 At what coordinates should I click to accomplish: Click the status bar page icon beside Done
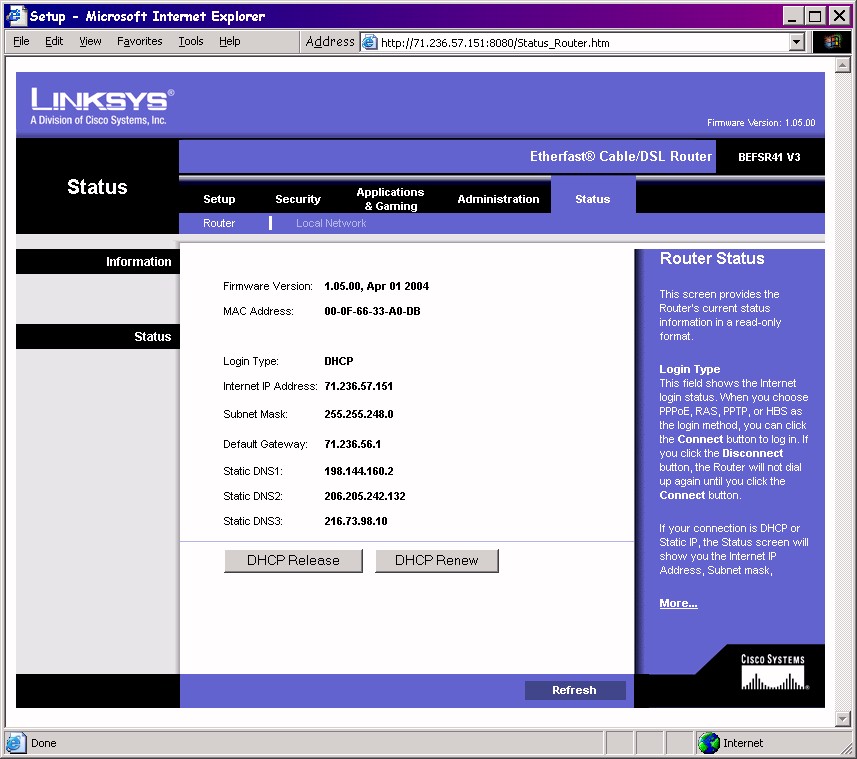click(15, 743)
